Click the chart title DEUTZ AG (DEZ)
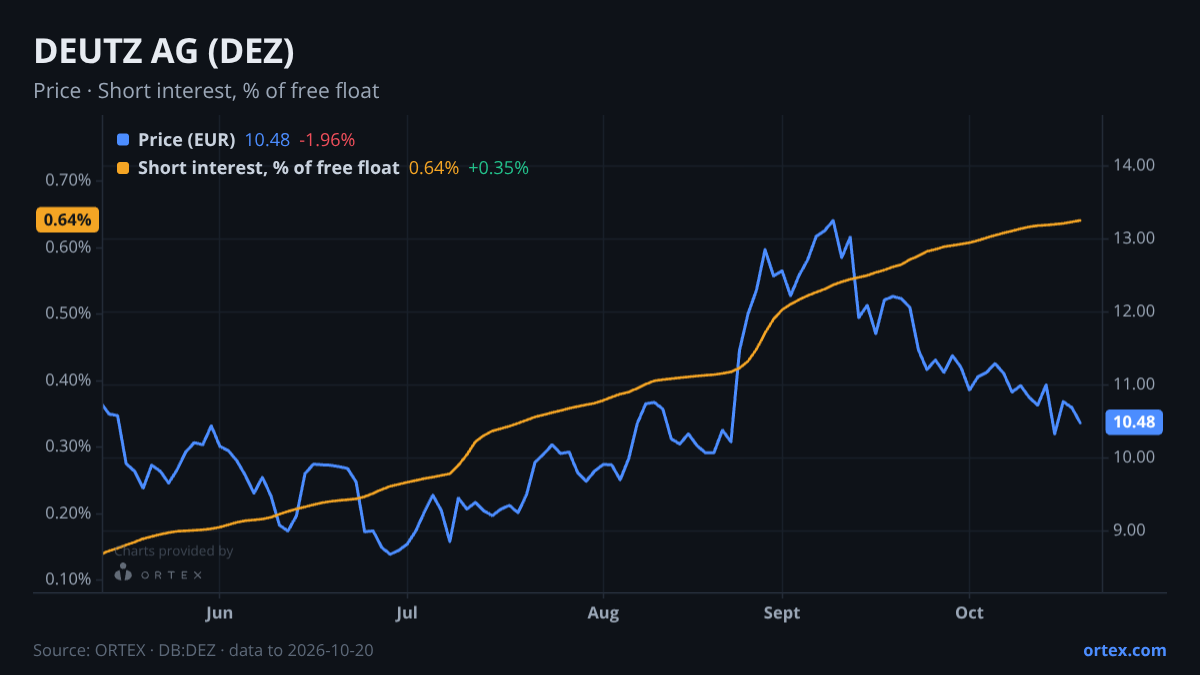The width and height of the screenshot is (1200, 675). pos(164,52)
